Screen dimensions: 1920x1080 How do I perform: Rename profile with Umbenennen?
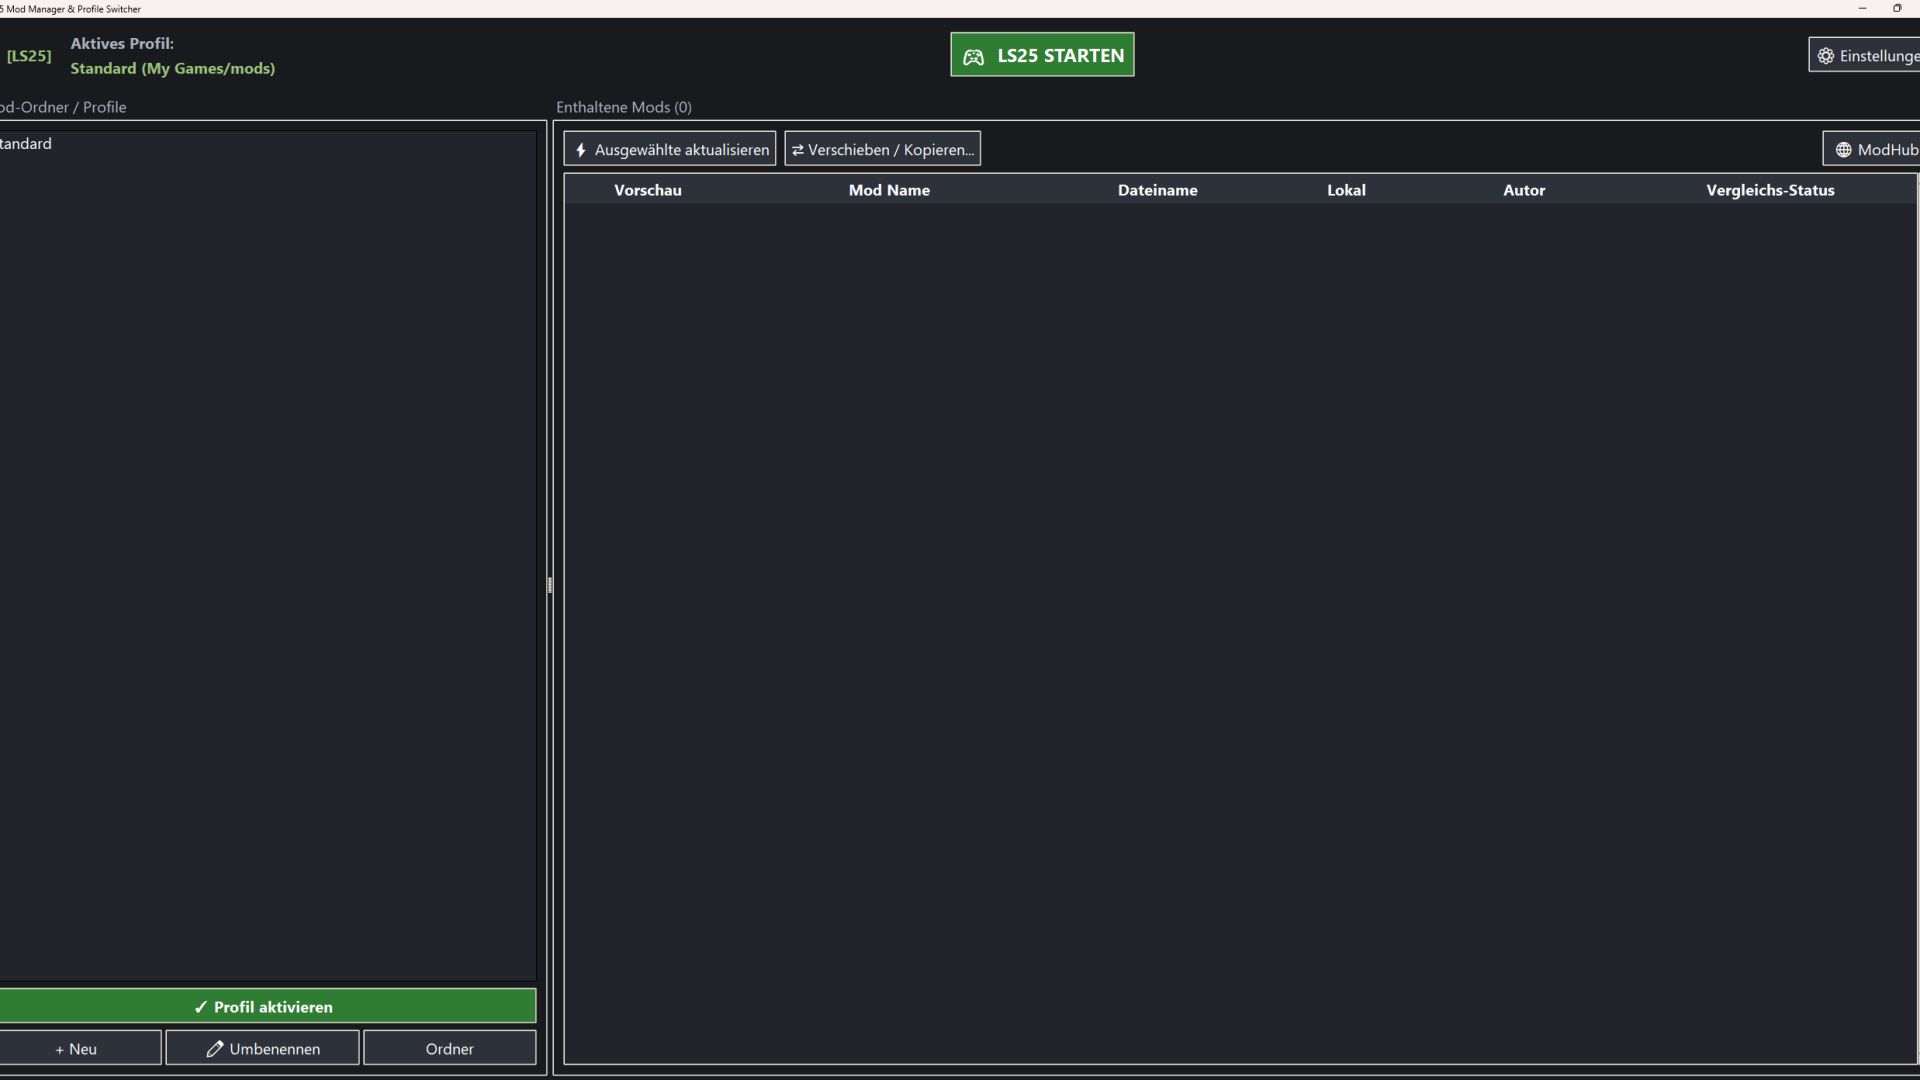[262, 1048]
